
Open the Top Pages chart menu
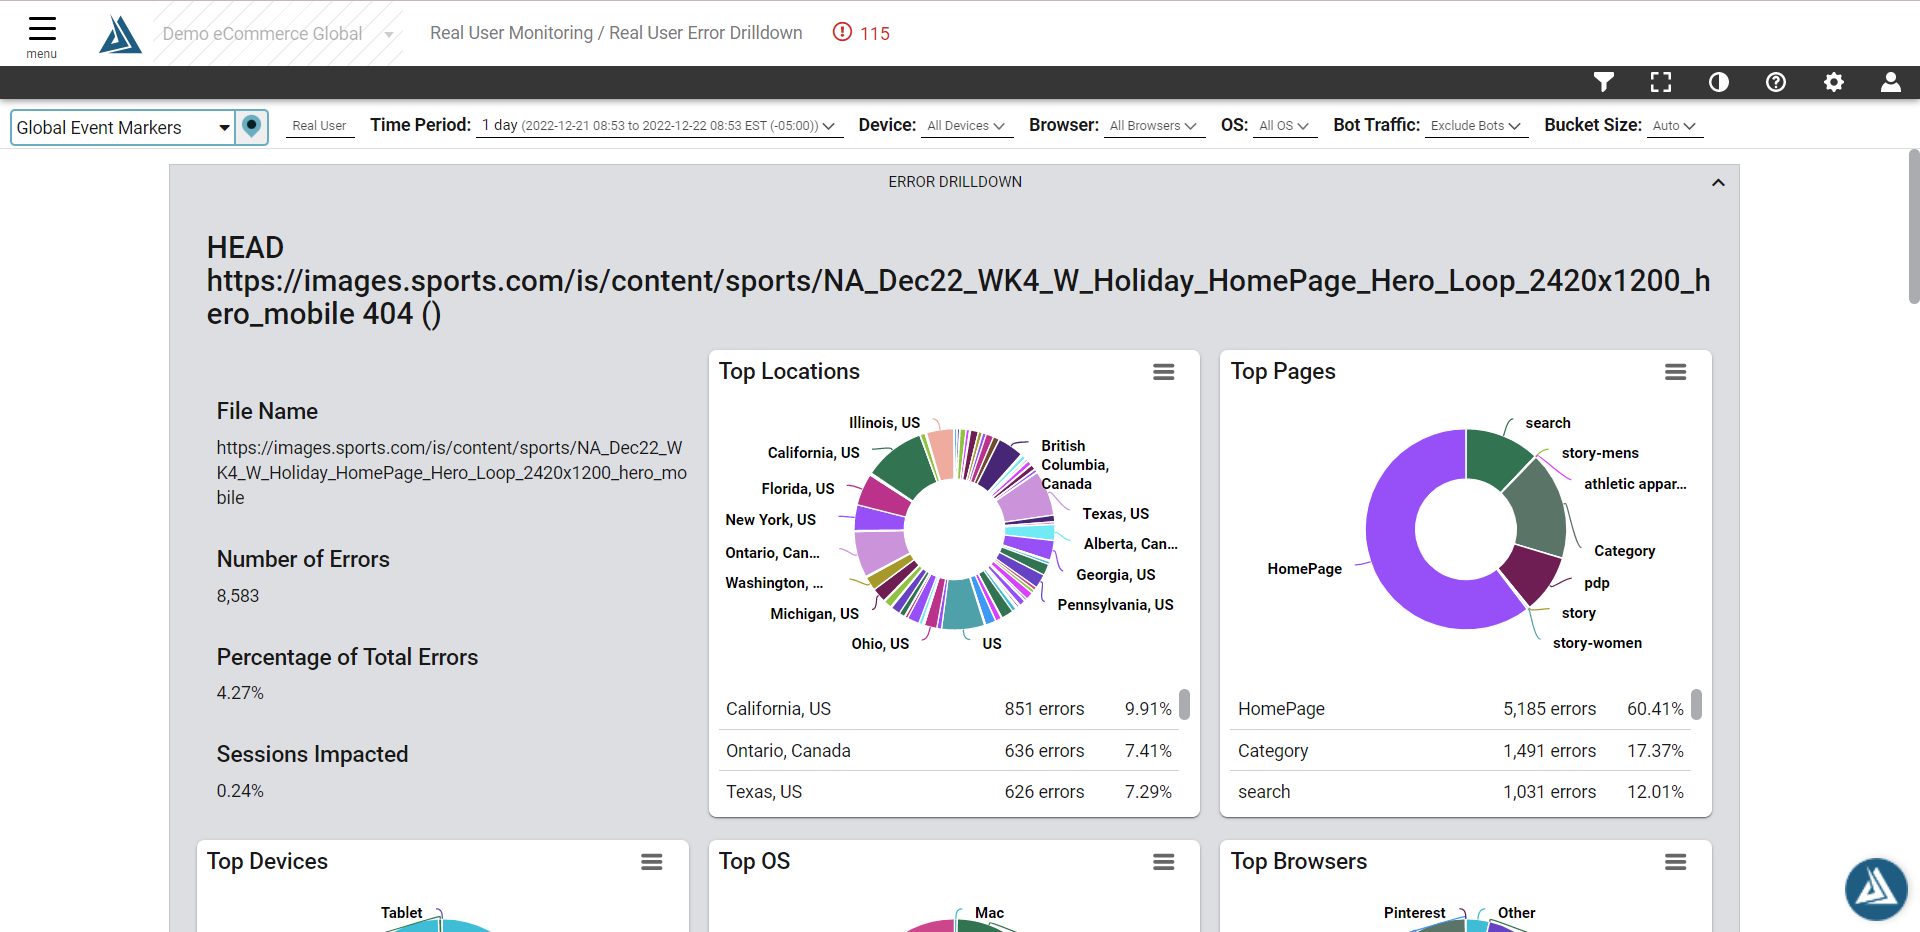[1676, 372]
